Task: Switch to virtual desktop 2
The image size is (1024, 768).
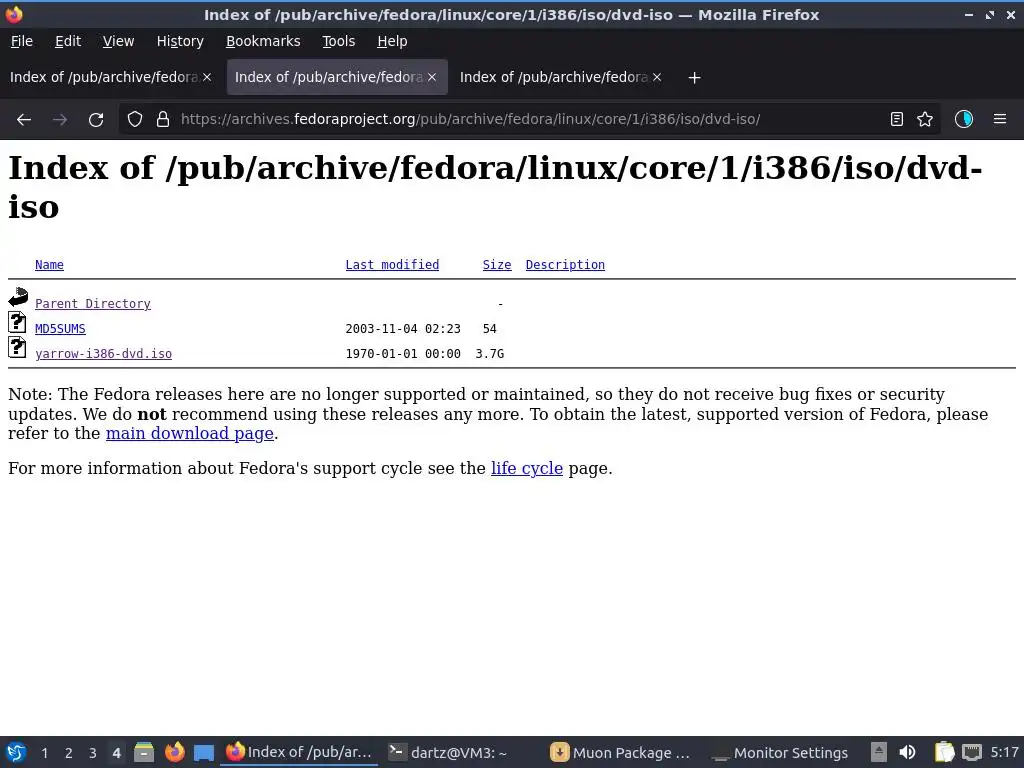Action: (69, 753)
